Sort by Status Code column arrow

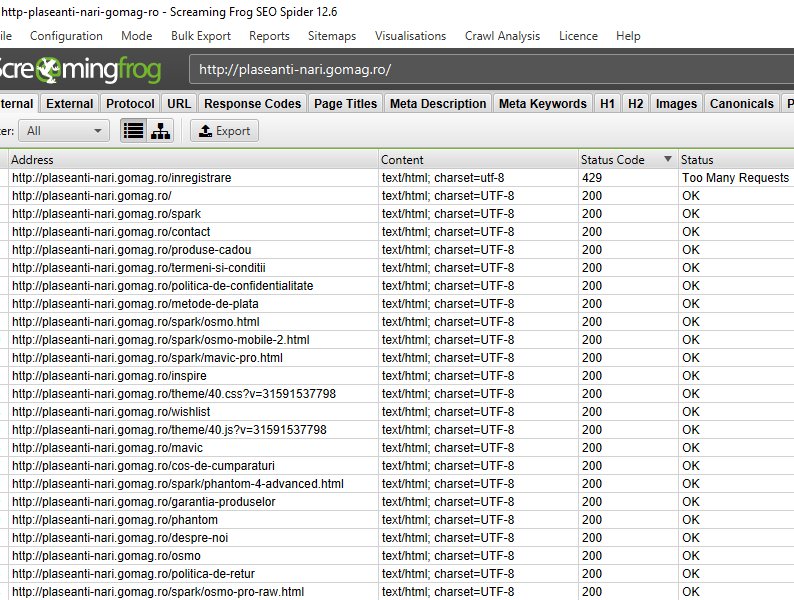(x=667, y=159)
